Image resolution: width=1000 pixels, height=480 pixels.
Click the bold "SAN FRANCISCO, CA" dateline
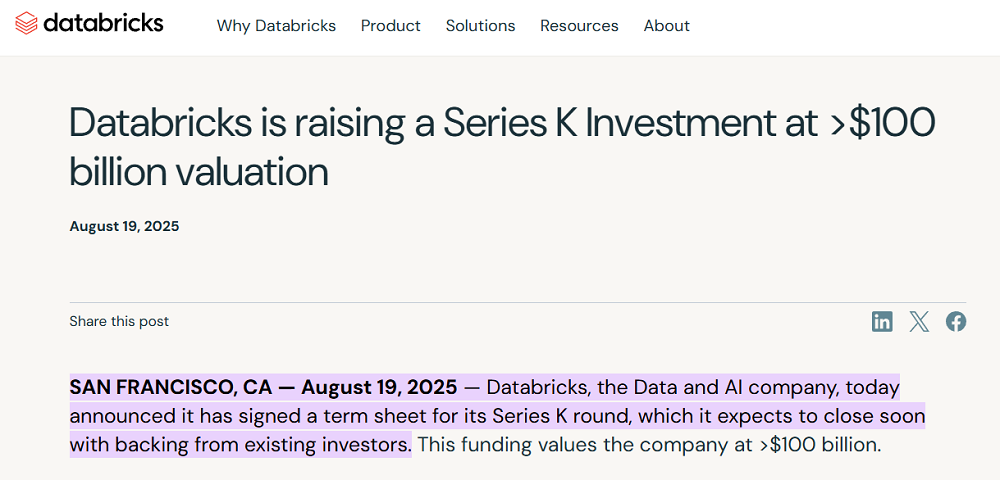coord(172,387)
